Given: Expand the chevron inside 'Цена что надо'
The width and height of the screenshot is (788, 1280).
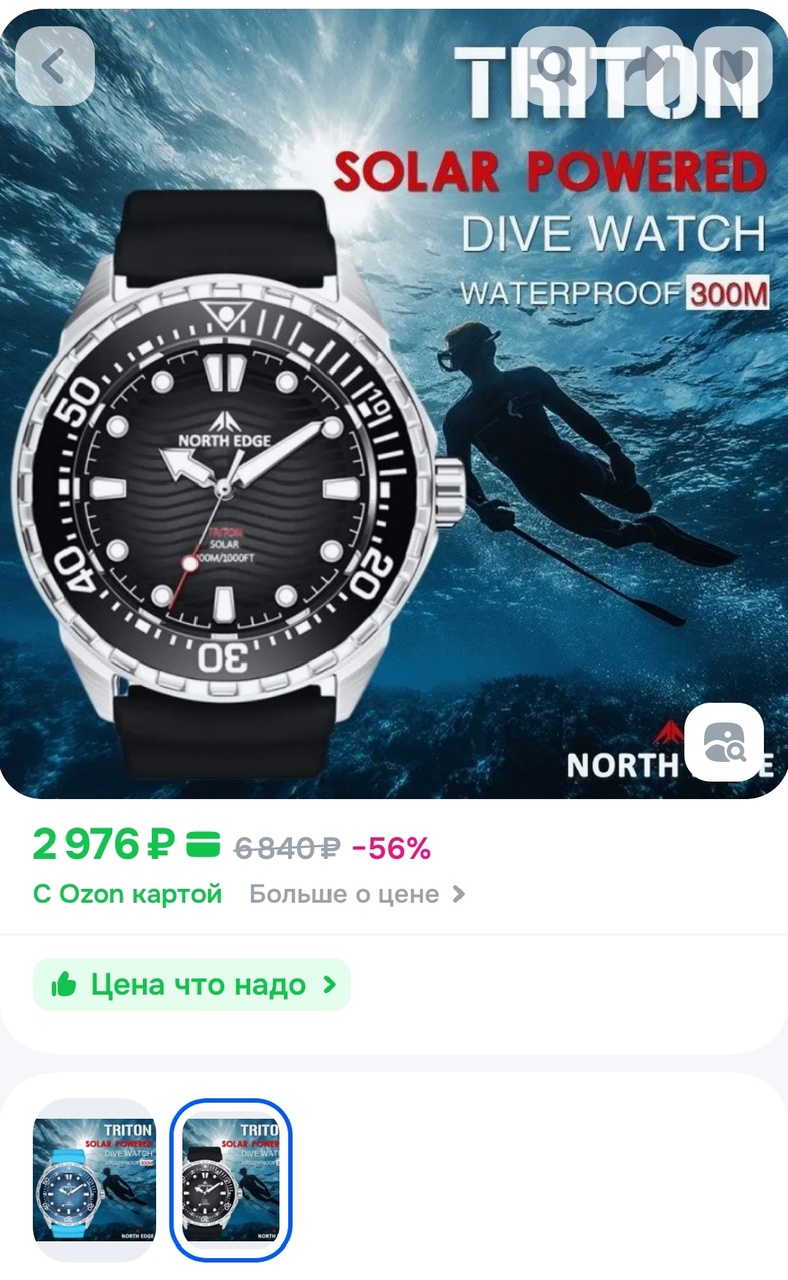Looking at the screenshot, I should coord(329,985).
